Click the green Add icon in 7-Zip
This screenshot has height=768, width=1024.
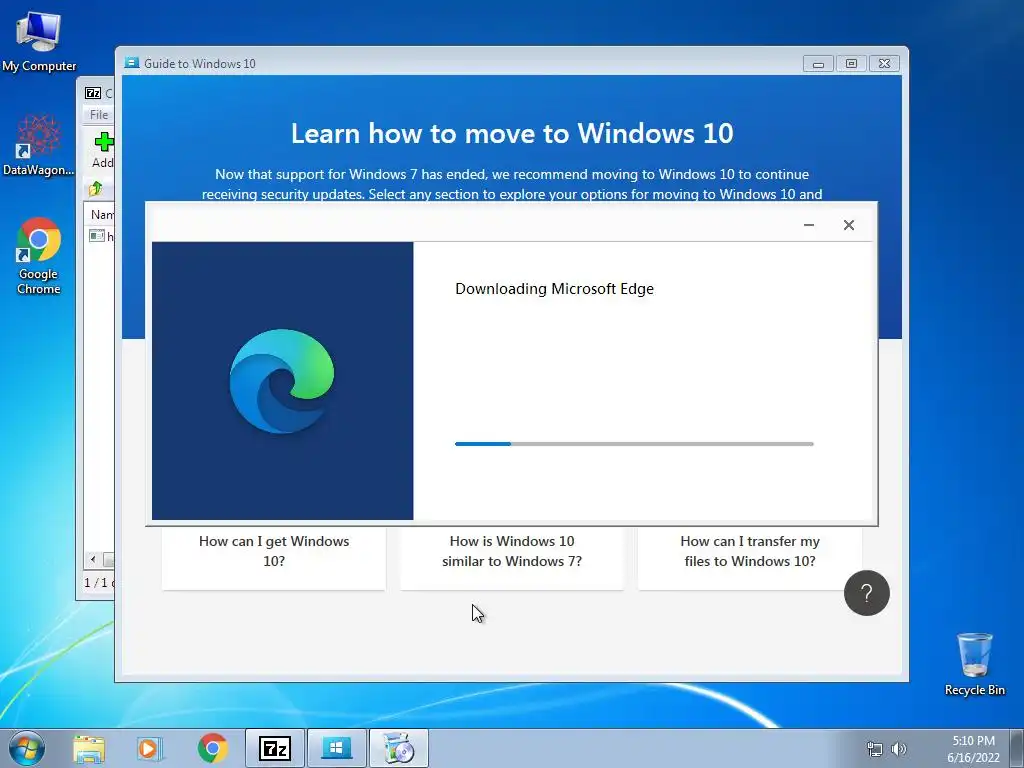[103, 142]
